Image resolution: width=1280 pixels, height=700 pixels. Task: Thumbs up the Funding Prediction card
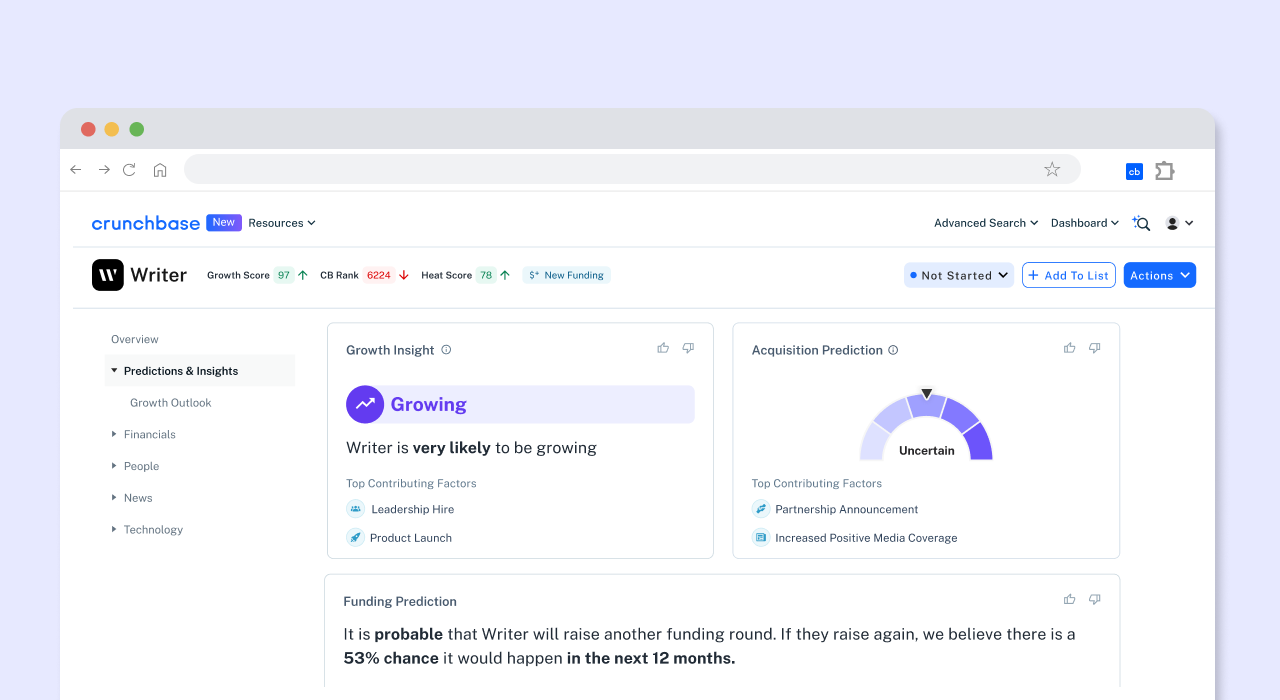point(1069,599)
